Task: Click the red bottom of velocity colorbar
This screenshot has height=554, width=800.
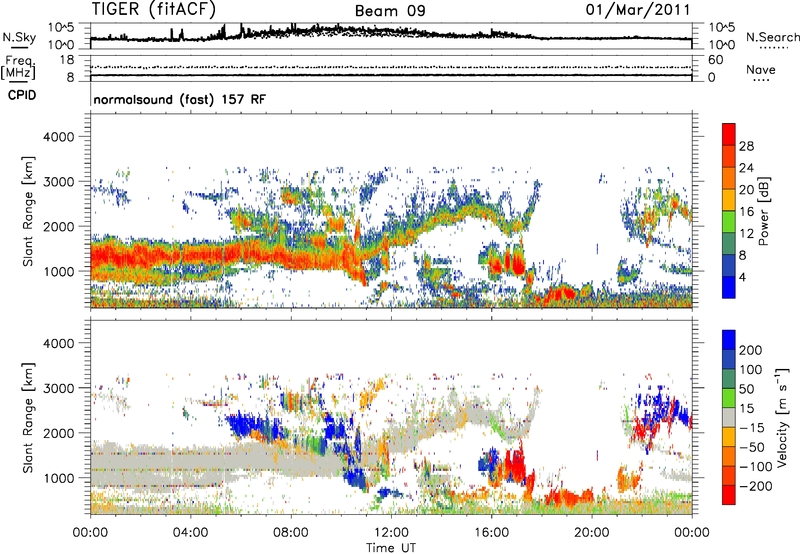Action: (729, 495)
